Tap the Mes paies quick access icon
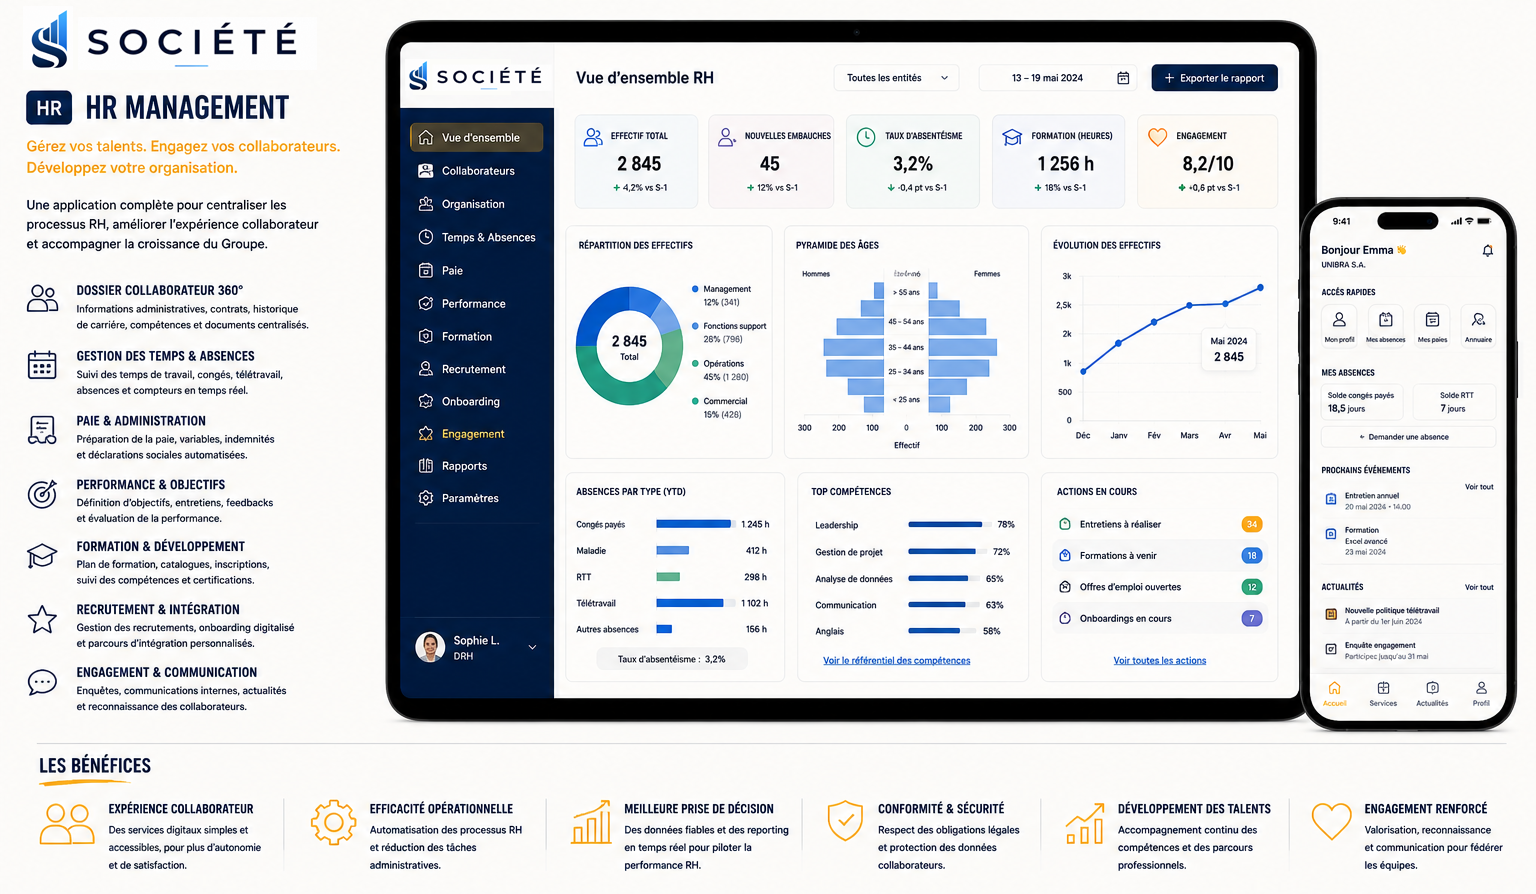Screen dimensions: 1536x894 click(1432, 321)
